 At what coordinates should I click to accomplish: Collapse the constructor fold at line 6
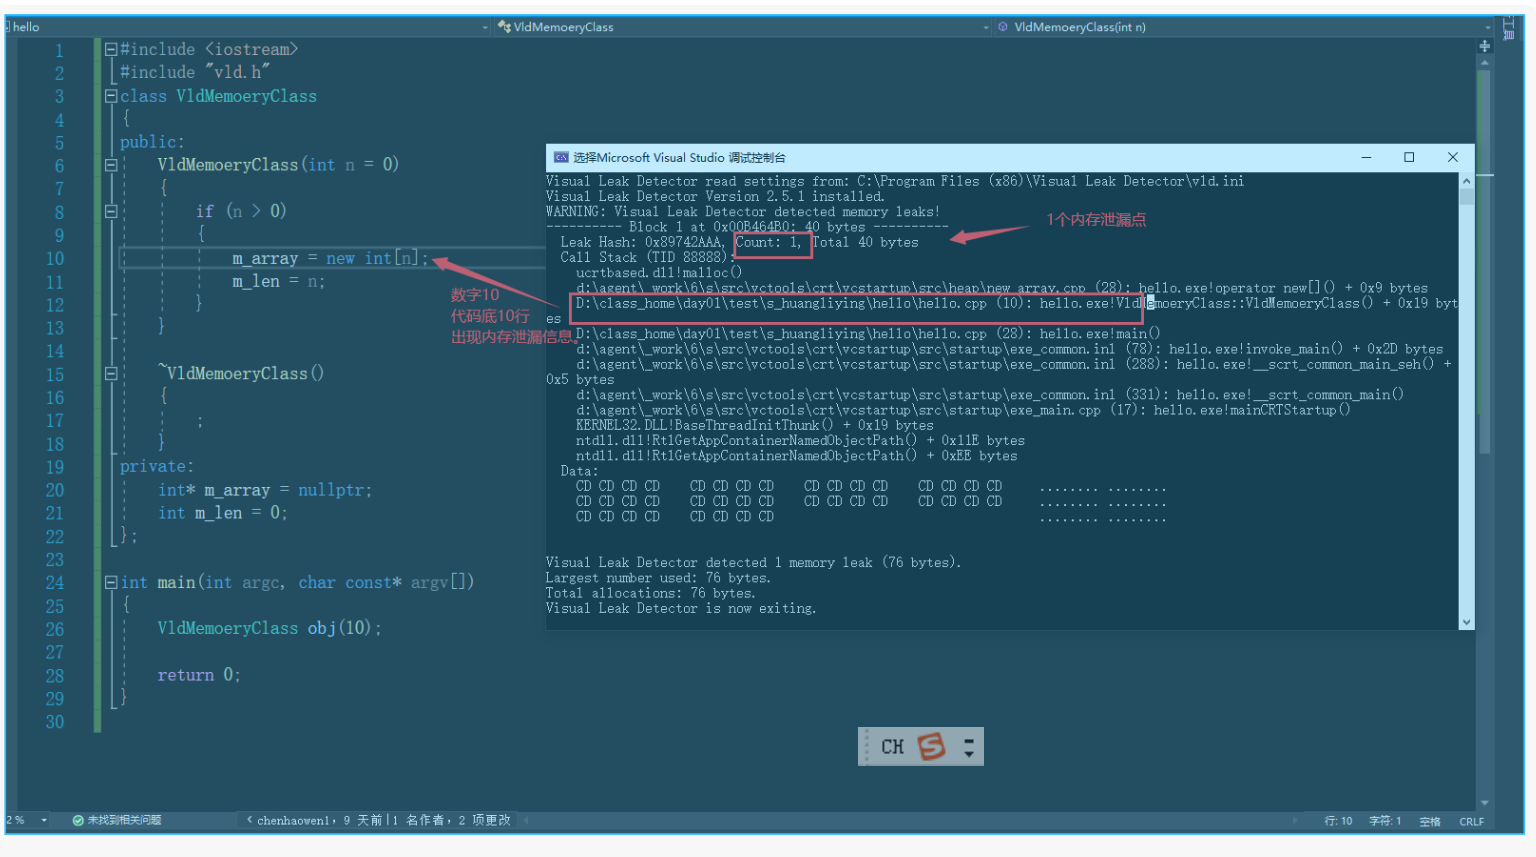[x=110, y=164]
